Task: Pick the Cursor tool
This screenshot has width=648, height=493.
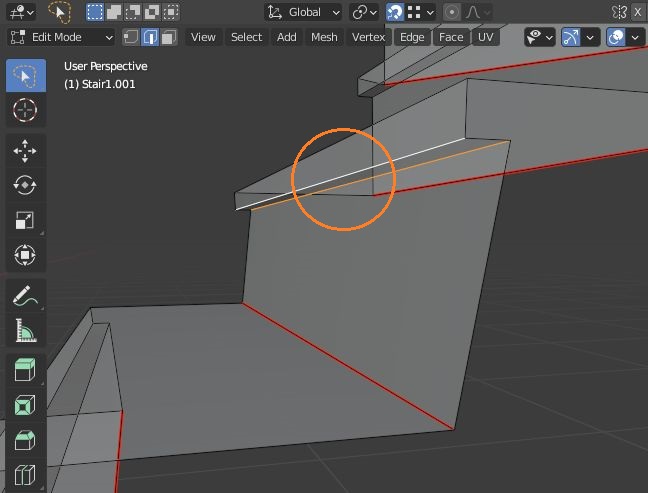Action: [x=25, y=110]
